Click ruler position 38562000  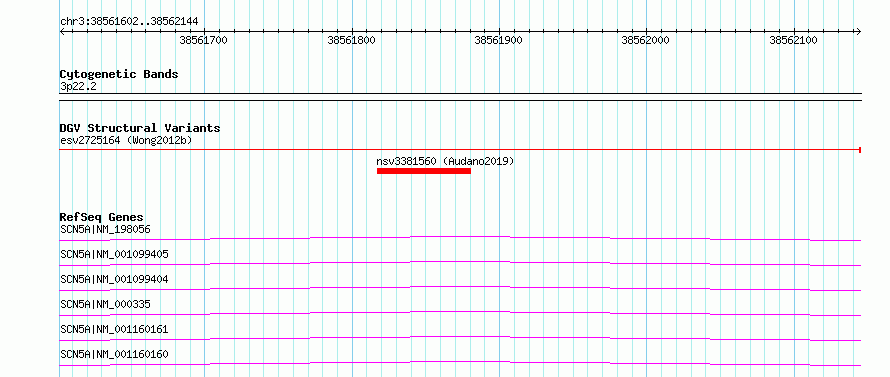click(645, 40)
